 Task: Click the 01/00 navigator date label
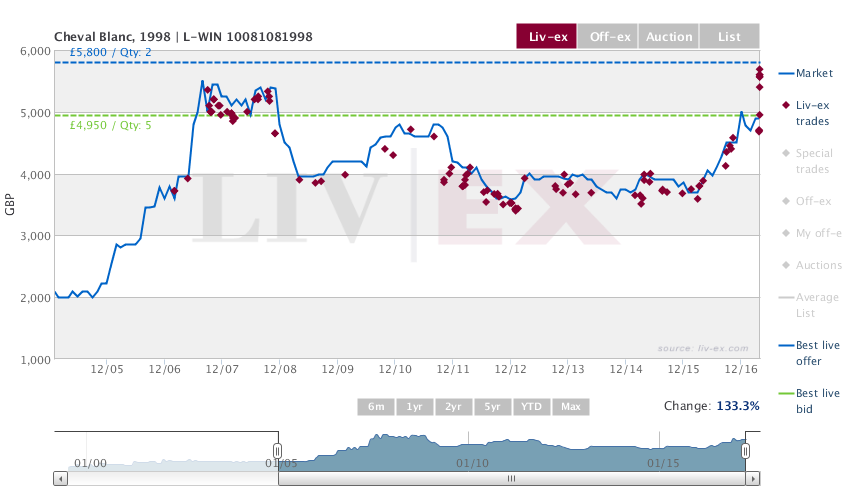click(x=90, y=463)
